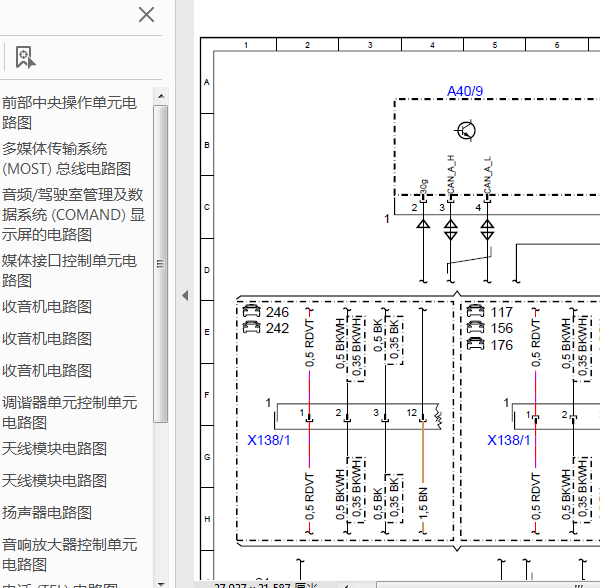Open the second 天线模块电路图 bookmark
The height and width of the screenshot is (588, 600).
click(54, 480)
